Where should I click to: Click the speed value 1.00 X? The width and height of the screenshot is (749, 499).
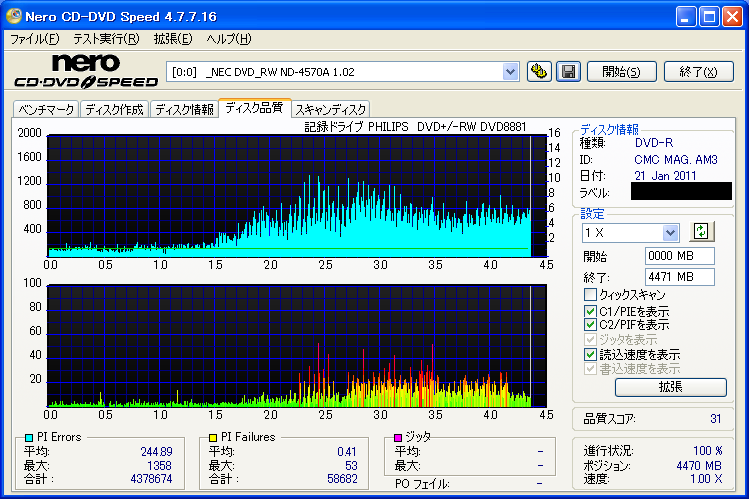point(706,478)
